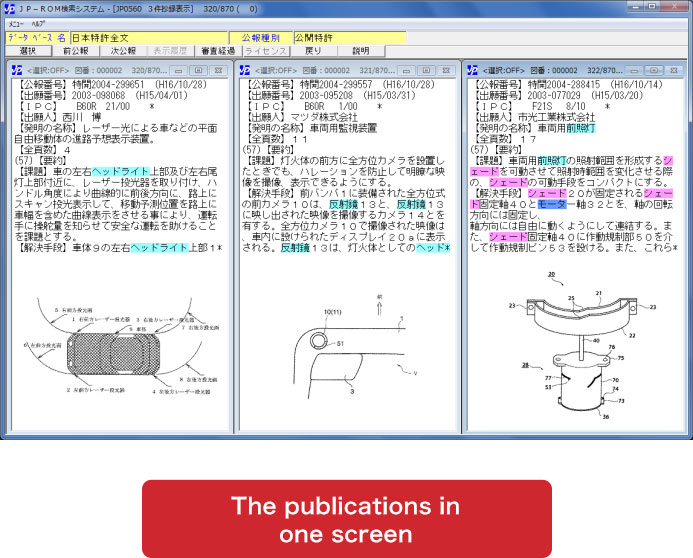Open 審査経過 examination history

[x=218, y=50]
